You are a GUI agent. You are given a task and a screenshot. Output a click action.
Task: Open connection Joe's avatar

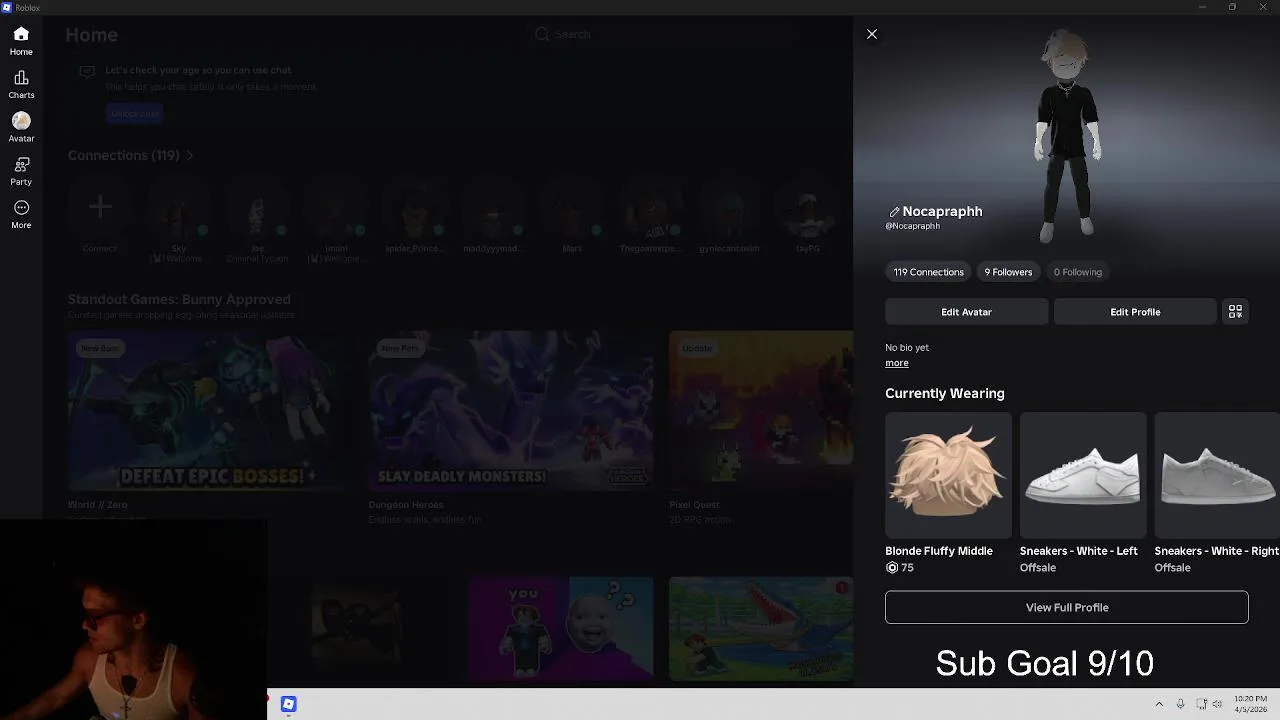click(x=257, y=208)
